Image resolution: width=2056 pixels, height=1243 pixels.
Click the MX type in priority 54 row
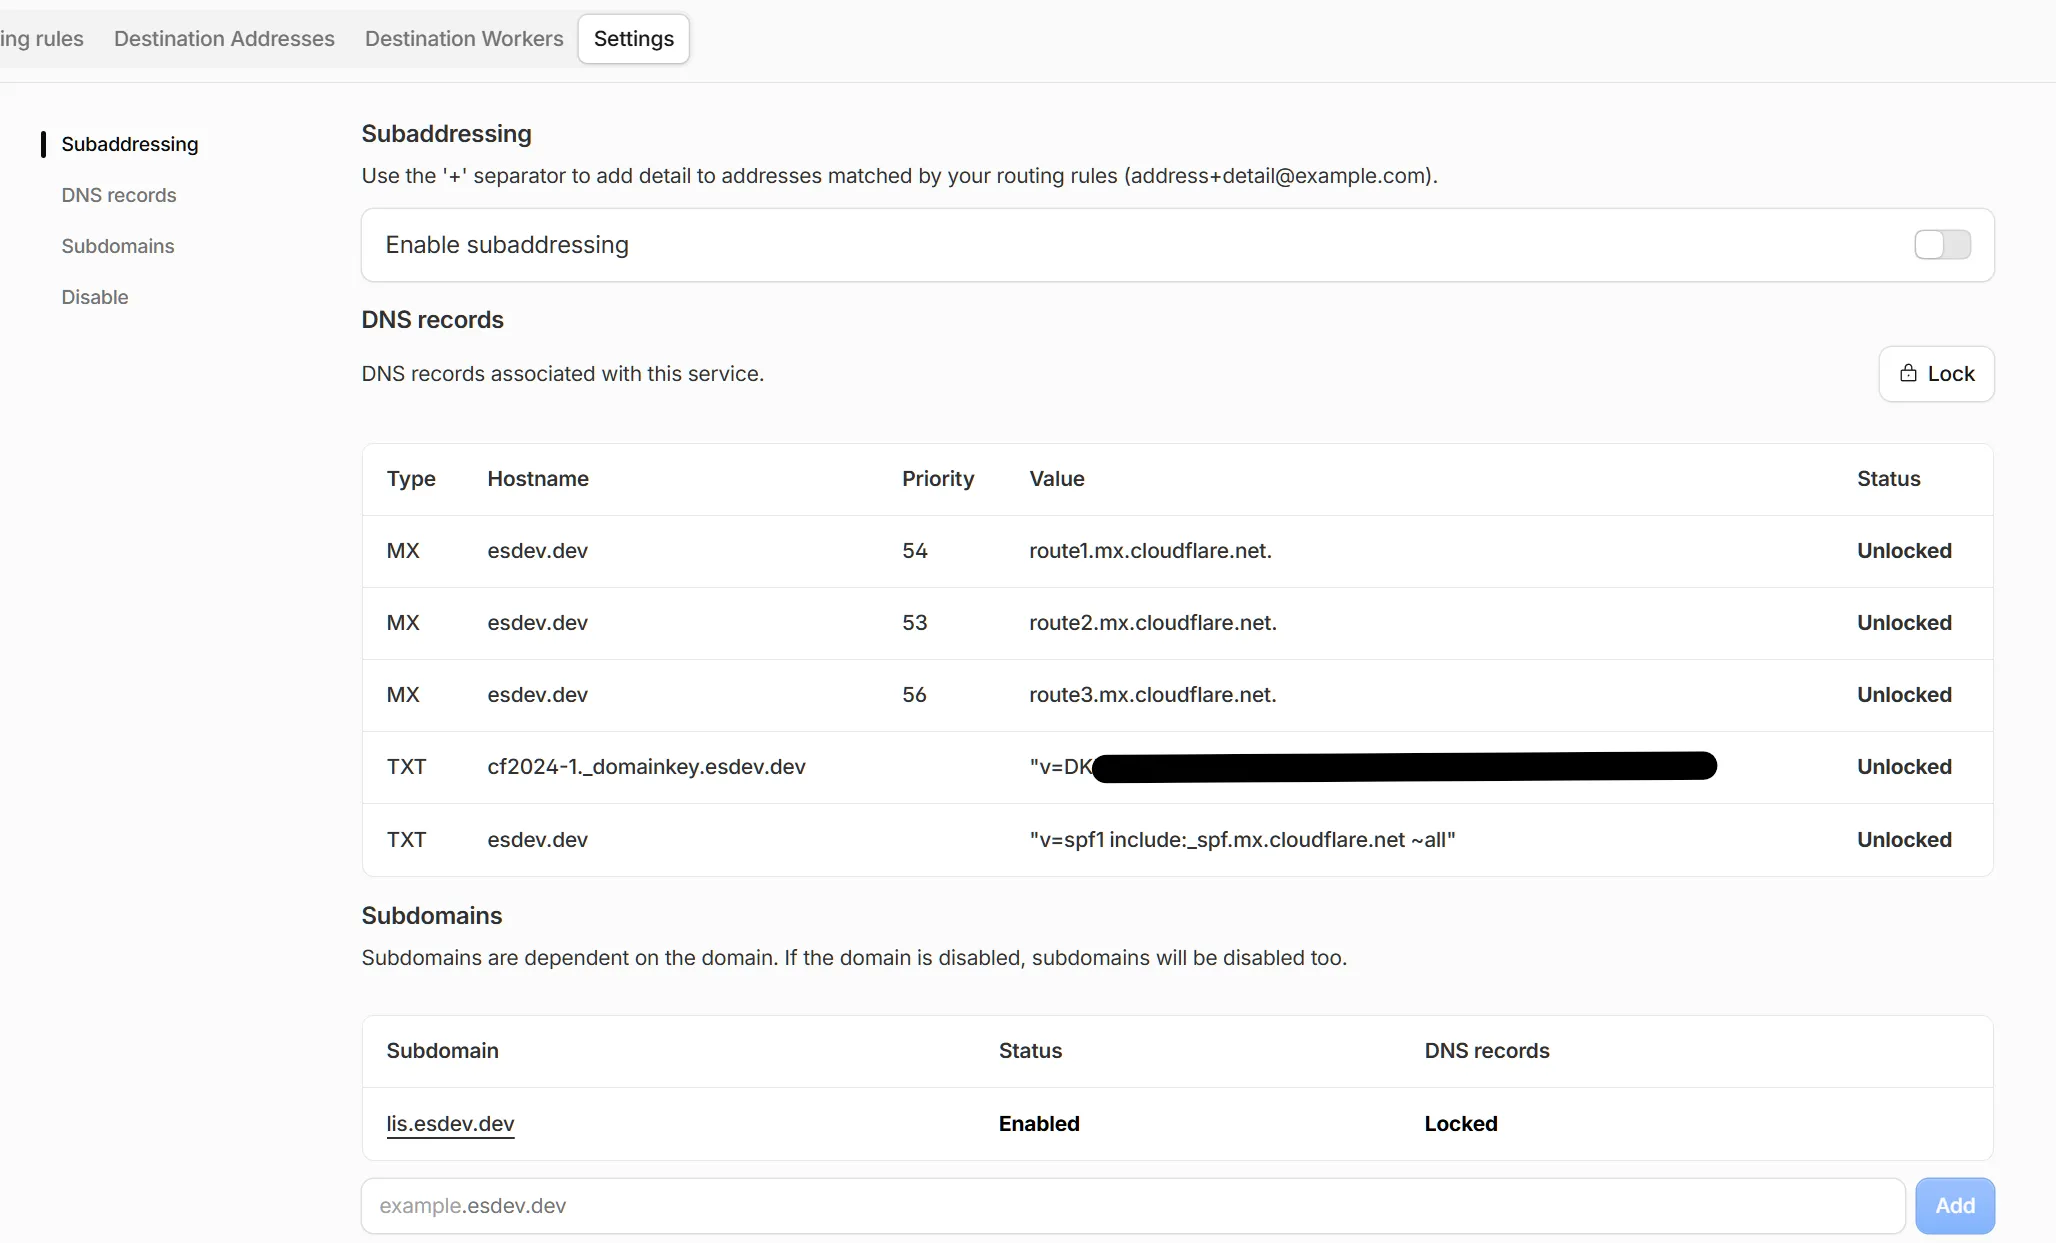pos(403,551)
